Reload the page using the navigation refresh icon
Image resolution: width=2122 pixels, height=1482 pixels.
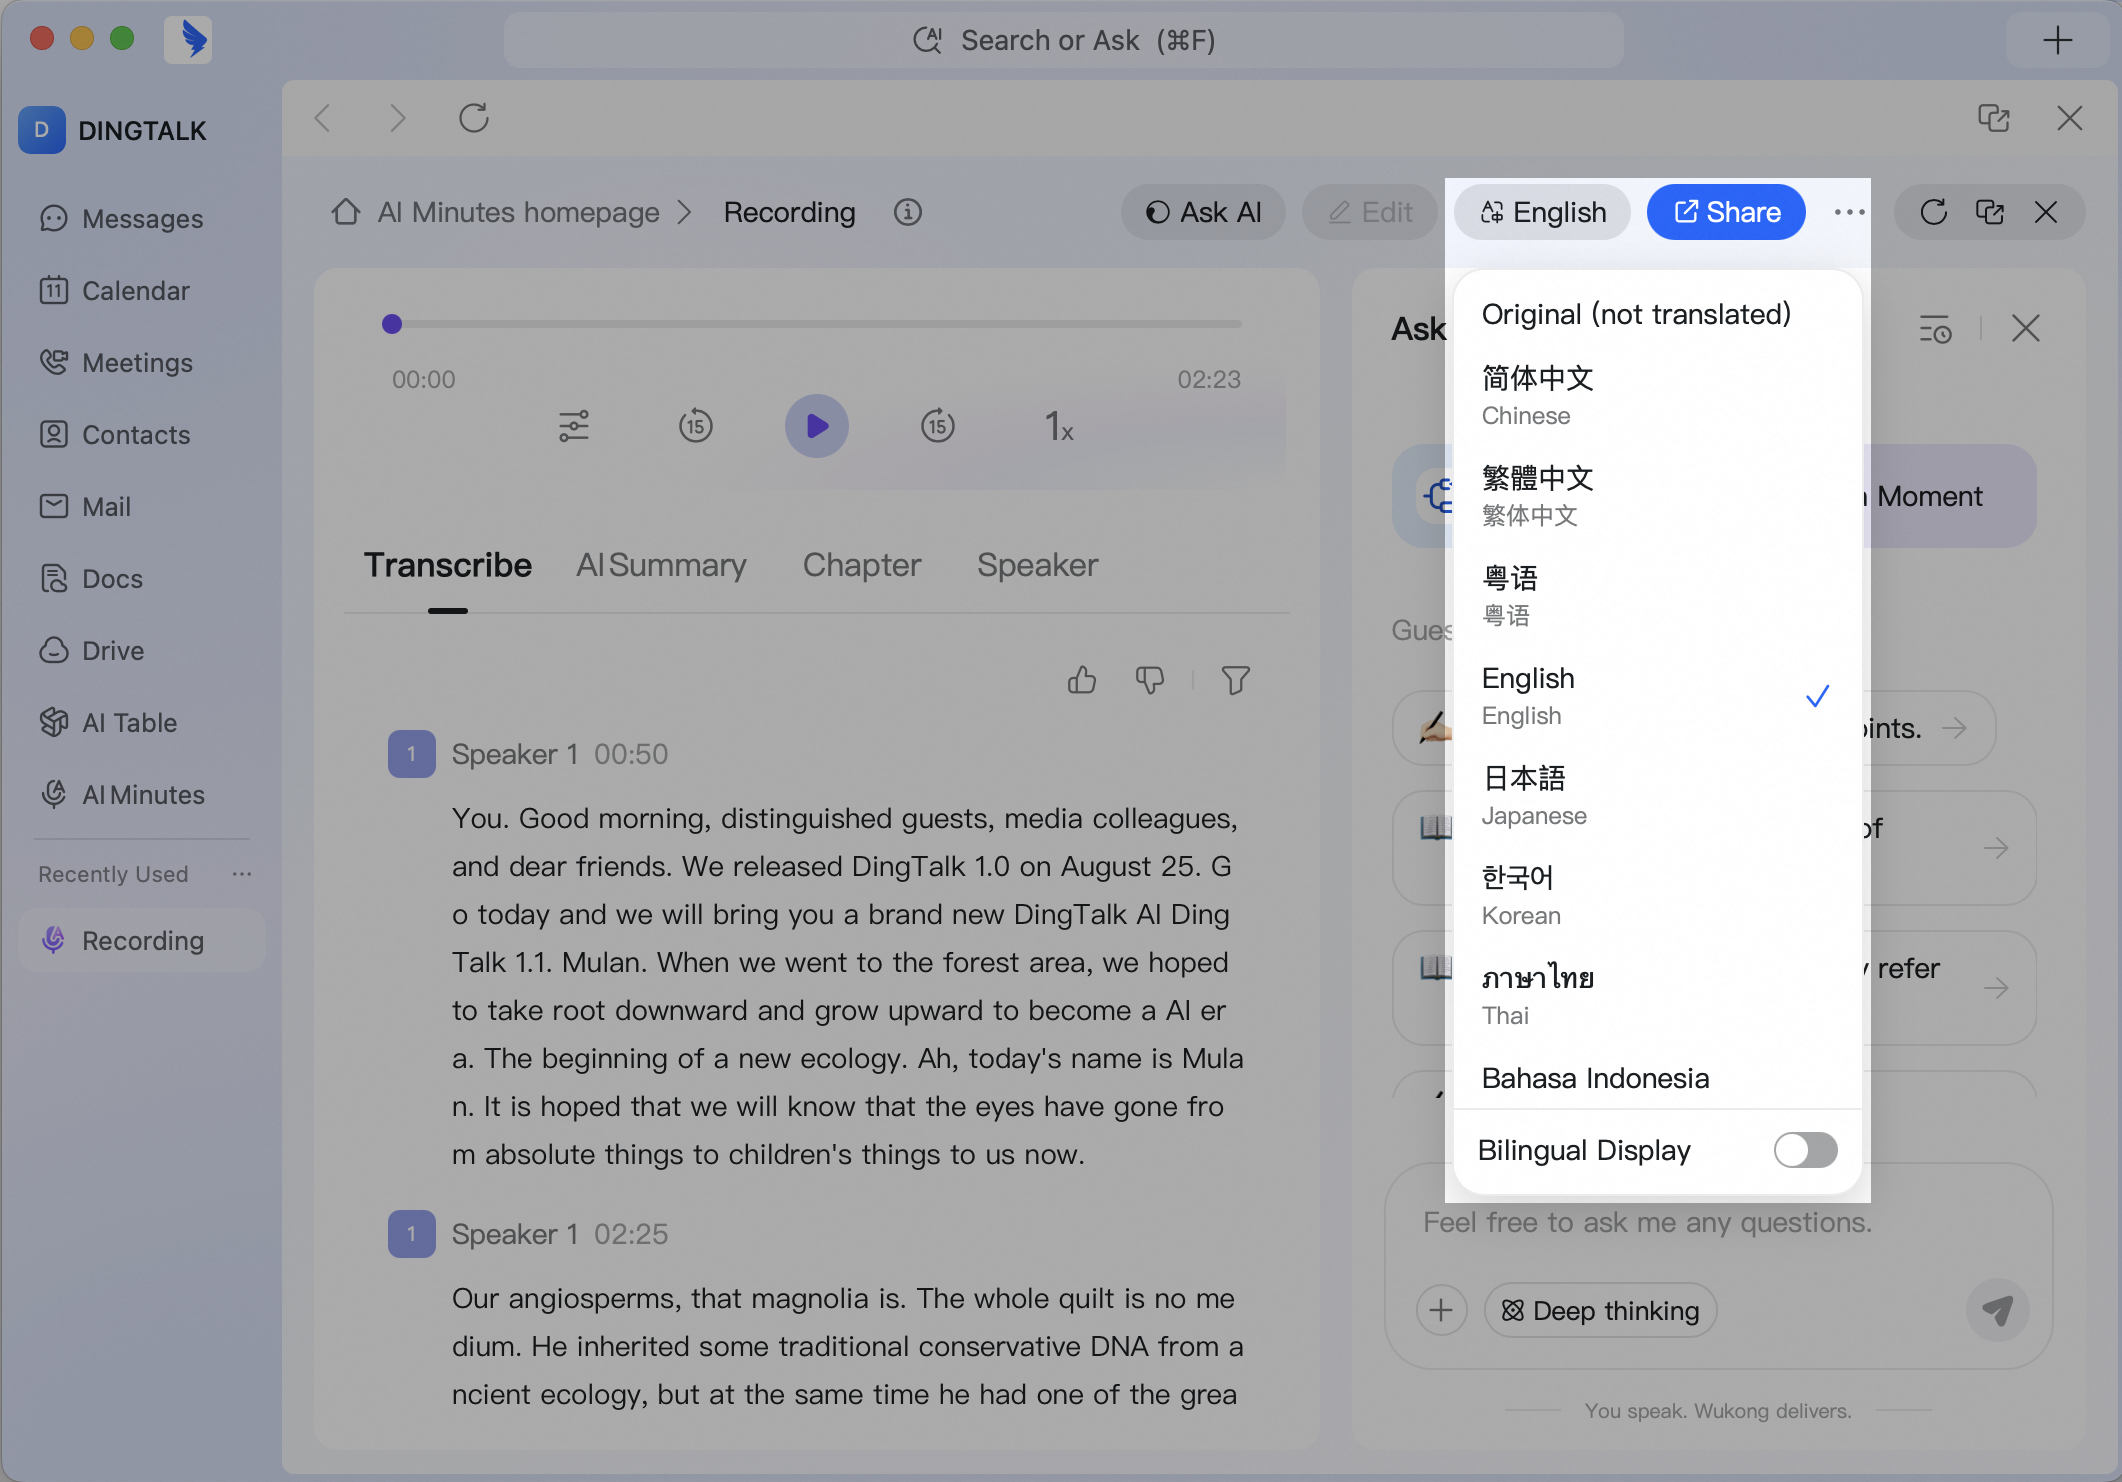coord(474,118)
